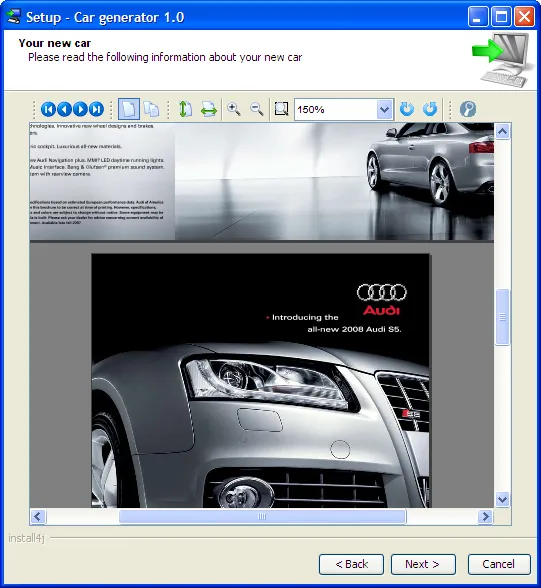Image resolution: width=541 pixels, height=588 pixels.
Task: Rotate page clockwise
Action: 407,110
